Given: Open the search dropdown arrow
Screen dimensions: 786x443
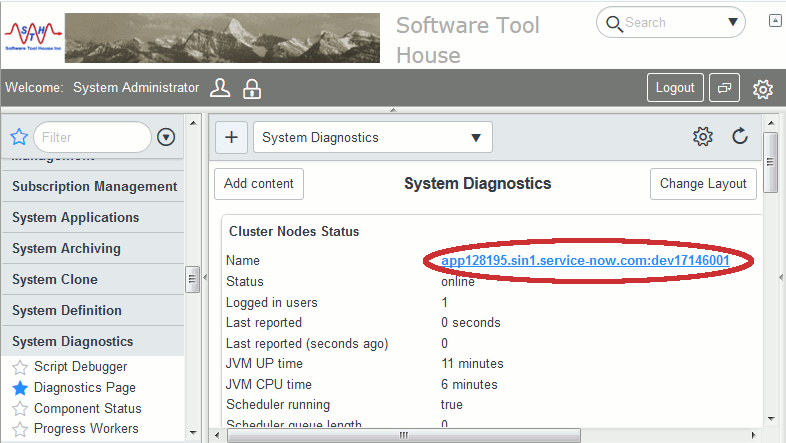Looking at the screenshot, I should pos(732,22).
